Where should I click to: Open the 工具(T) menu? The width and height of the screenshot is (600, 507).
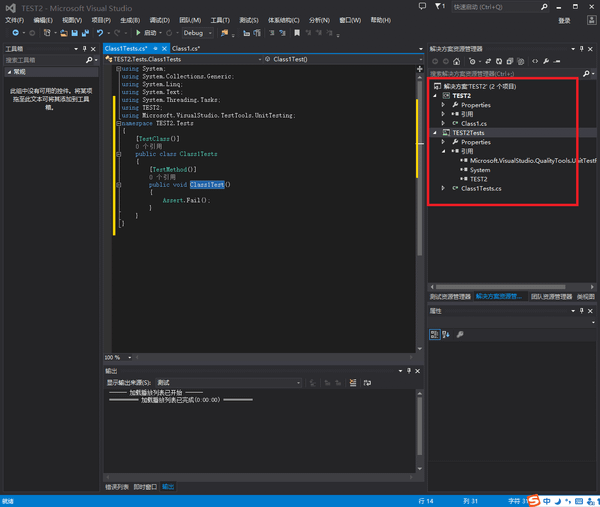220,20
